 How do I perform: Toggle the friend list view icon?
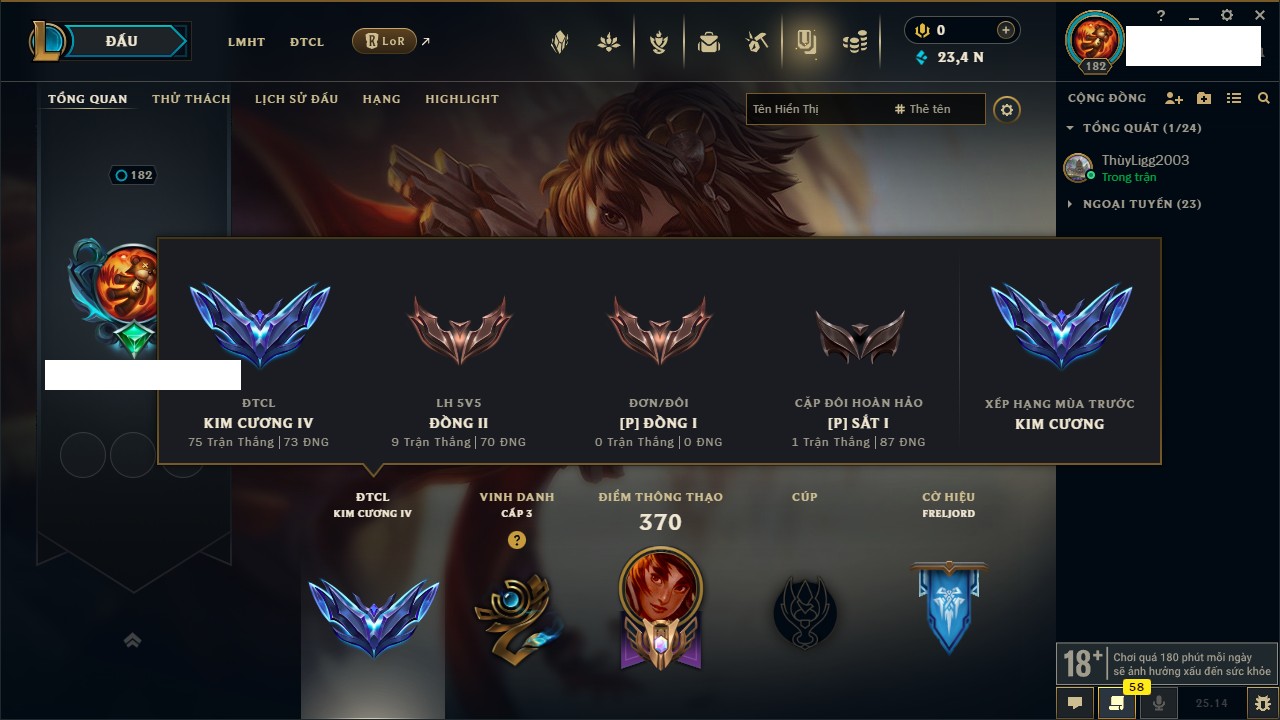(1234, 98)
